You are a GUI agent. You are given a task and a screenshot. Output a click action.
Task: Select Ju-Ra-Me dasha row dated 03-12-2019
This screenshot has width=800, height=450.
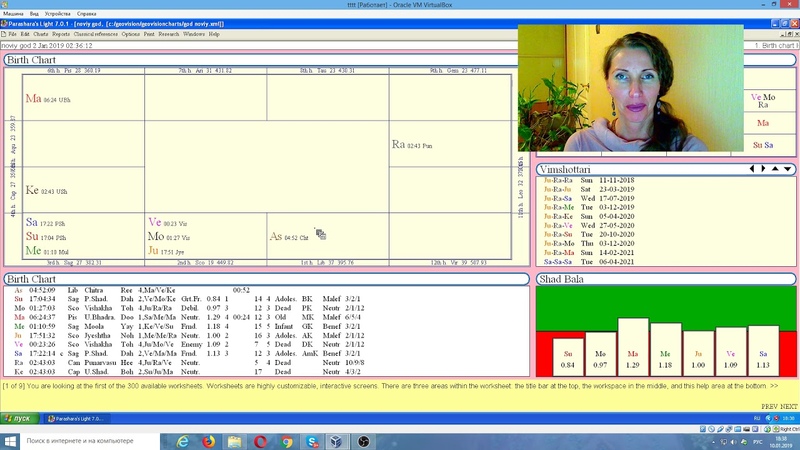click(x=589, y=207)
